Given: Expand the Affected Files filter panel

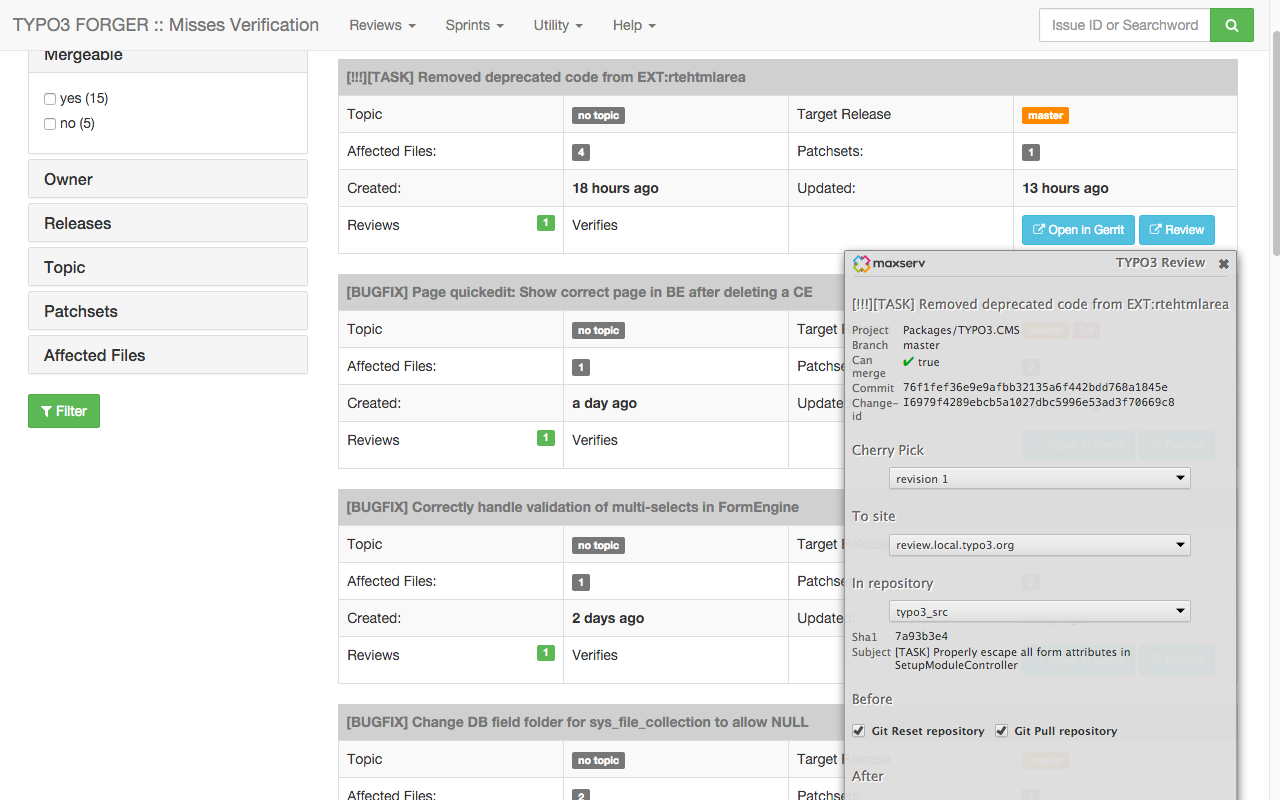Looking at the screenshot, I should [x=168, y=355].
